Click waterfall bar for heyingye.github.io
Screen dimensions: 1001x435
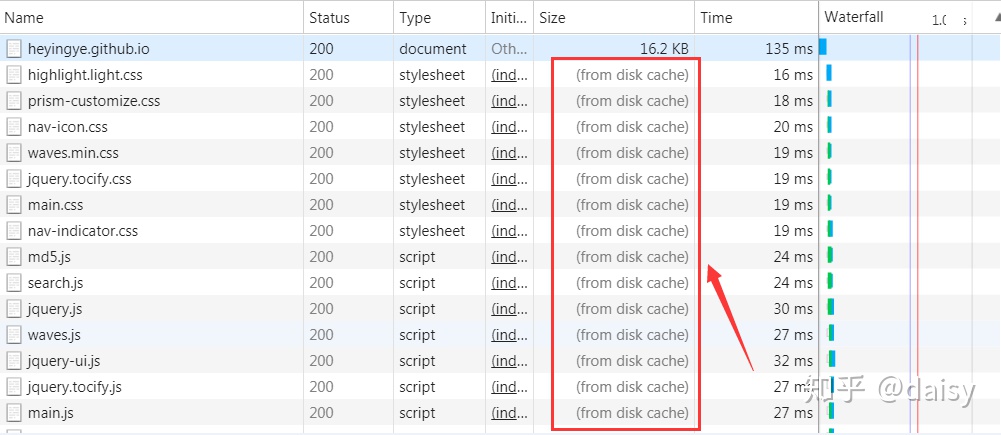coord(823,47)
